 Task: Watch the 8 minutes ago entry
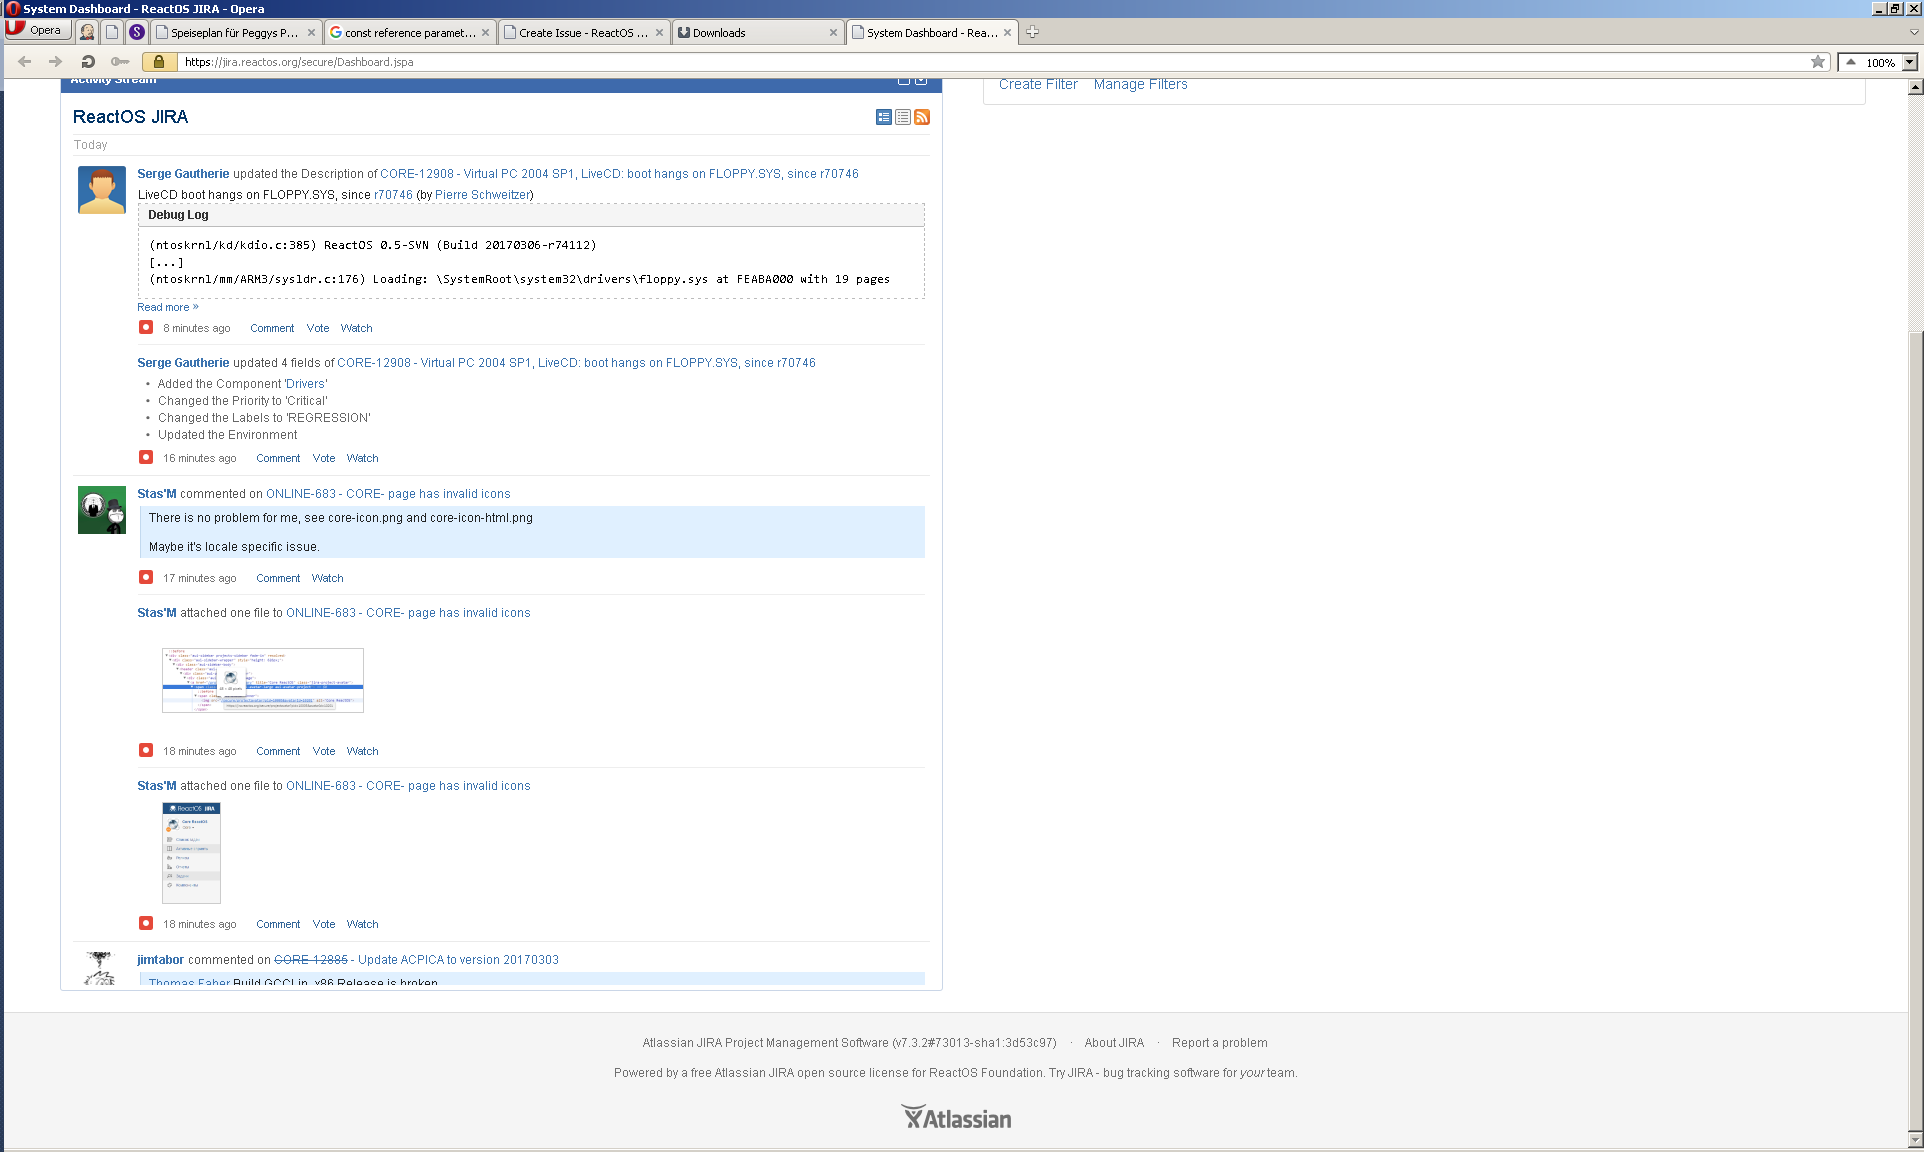coord(356,328)
